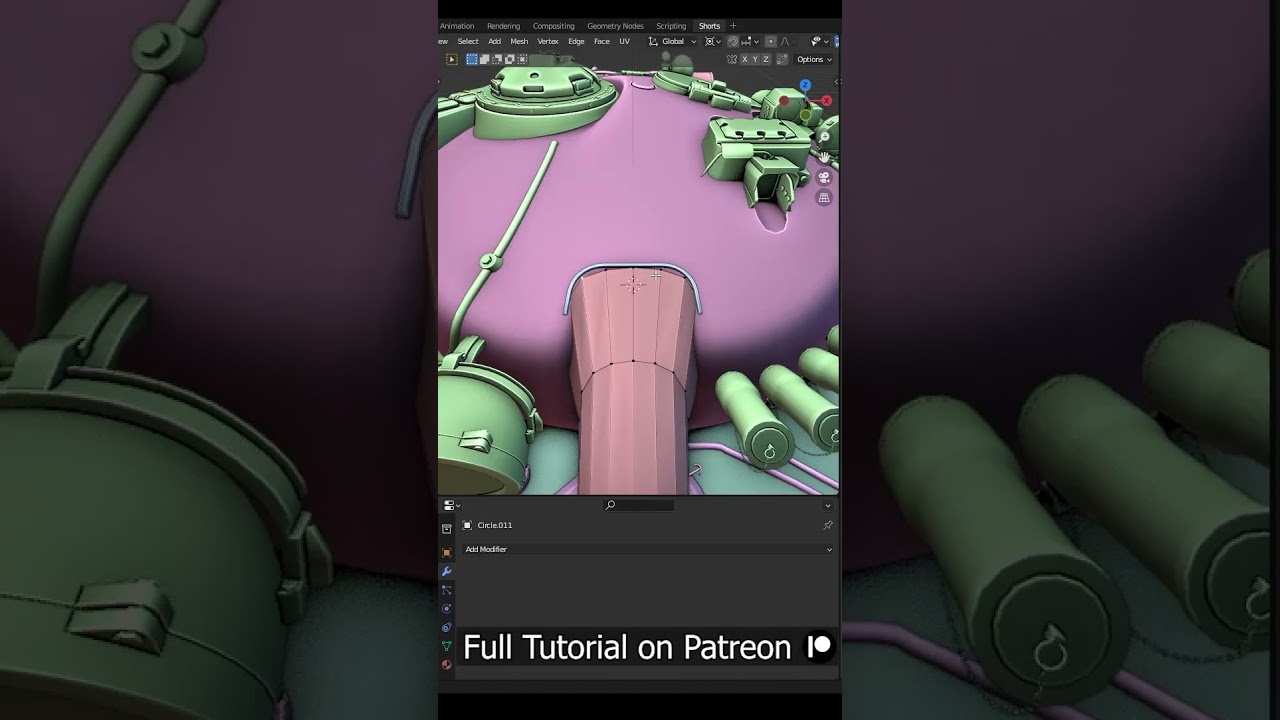This screenshot has width=1280, height=720.
Task: Open the Mesh menu
Action: coord(519,41)
